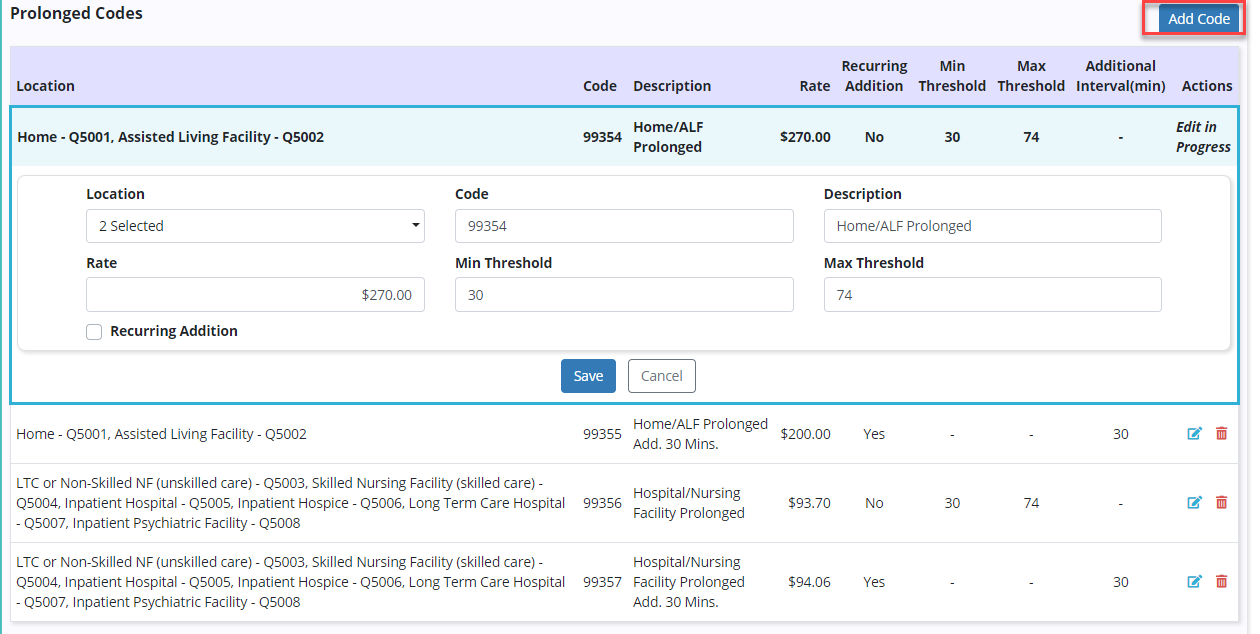Enable the Recurring Addition checkbox
Image resolution: width=1260 pixels, height=634 pixels.
[x=94, y=332]
